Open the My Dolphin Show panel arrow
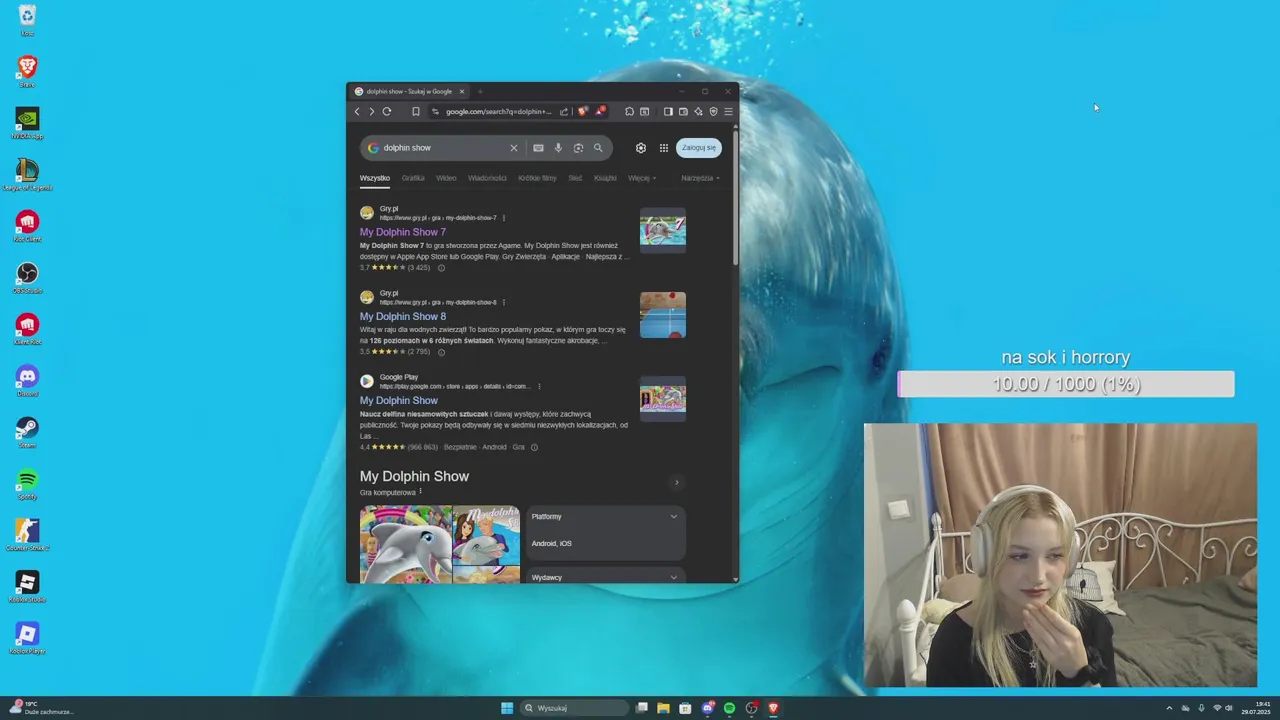The height and width of the screenshot is (720, 1280). coord(676,483)
